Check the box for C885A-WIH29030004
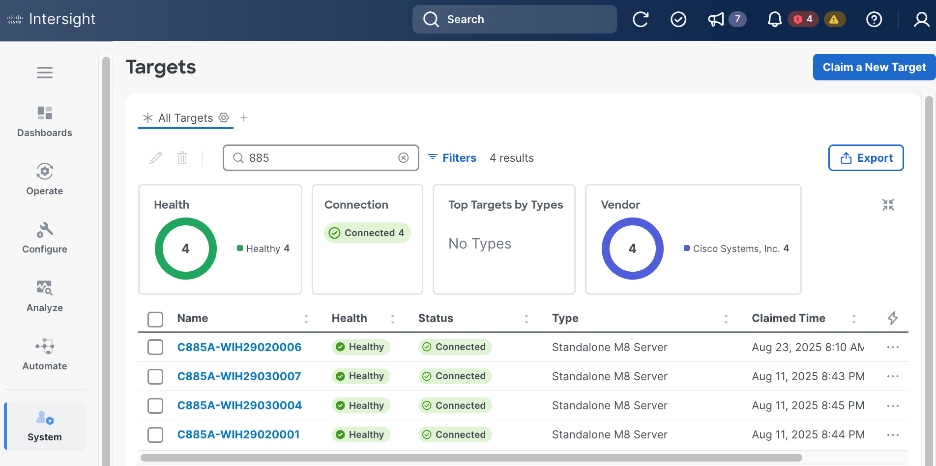The height and width of the screenshot is (466, 936). click(155, 405)
